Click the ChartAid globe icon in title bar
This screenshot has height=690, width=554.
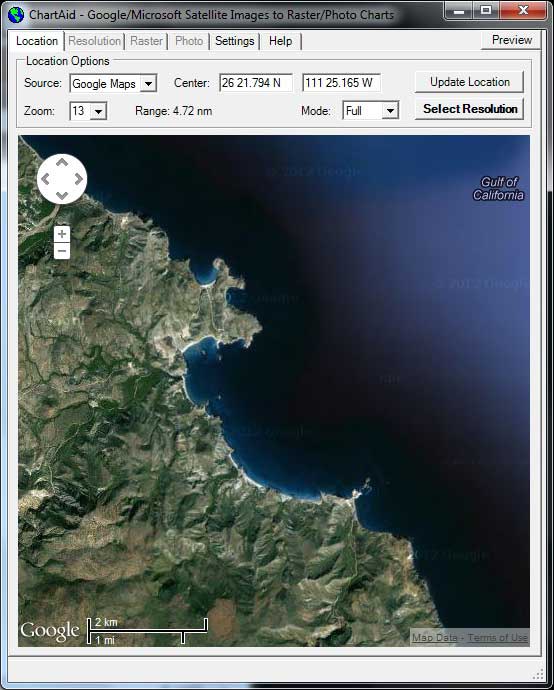click(16, 15)
